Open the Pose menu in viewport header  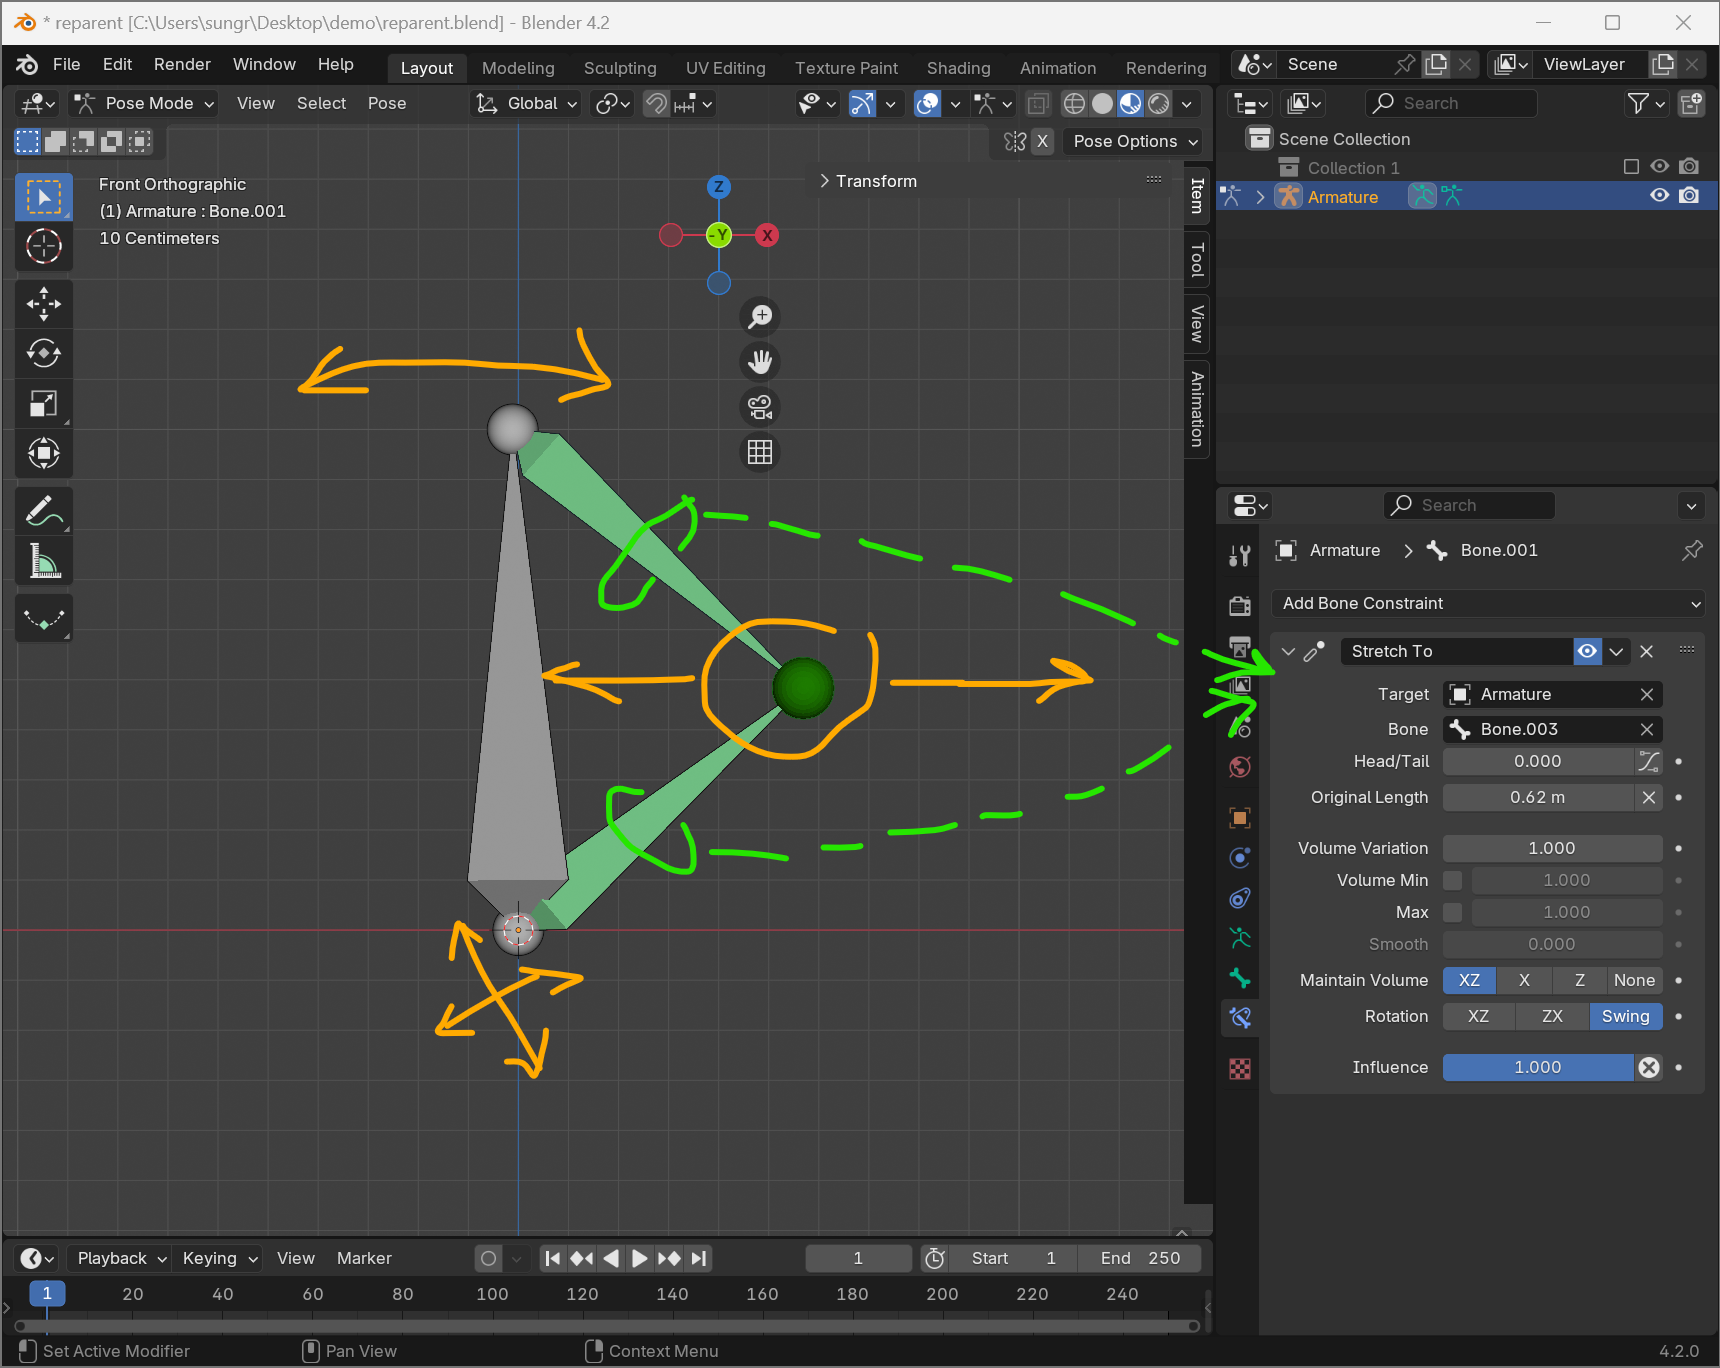click(386, 103)
